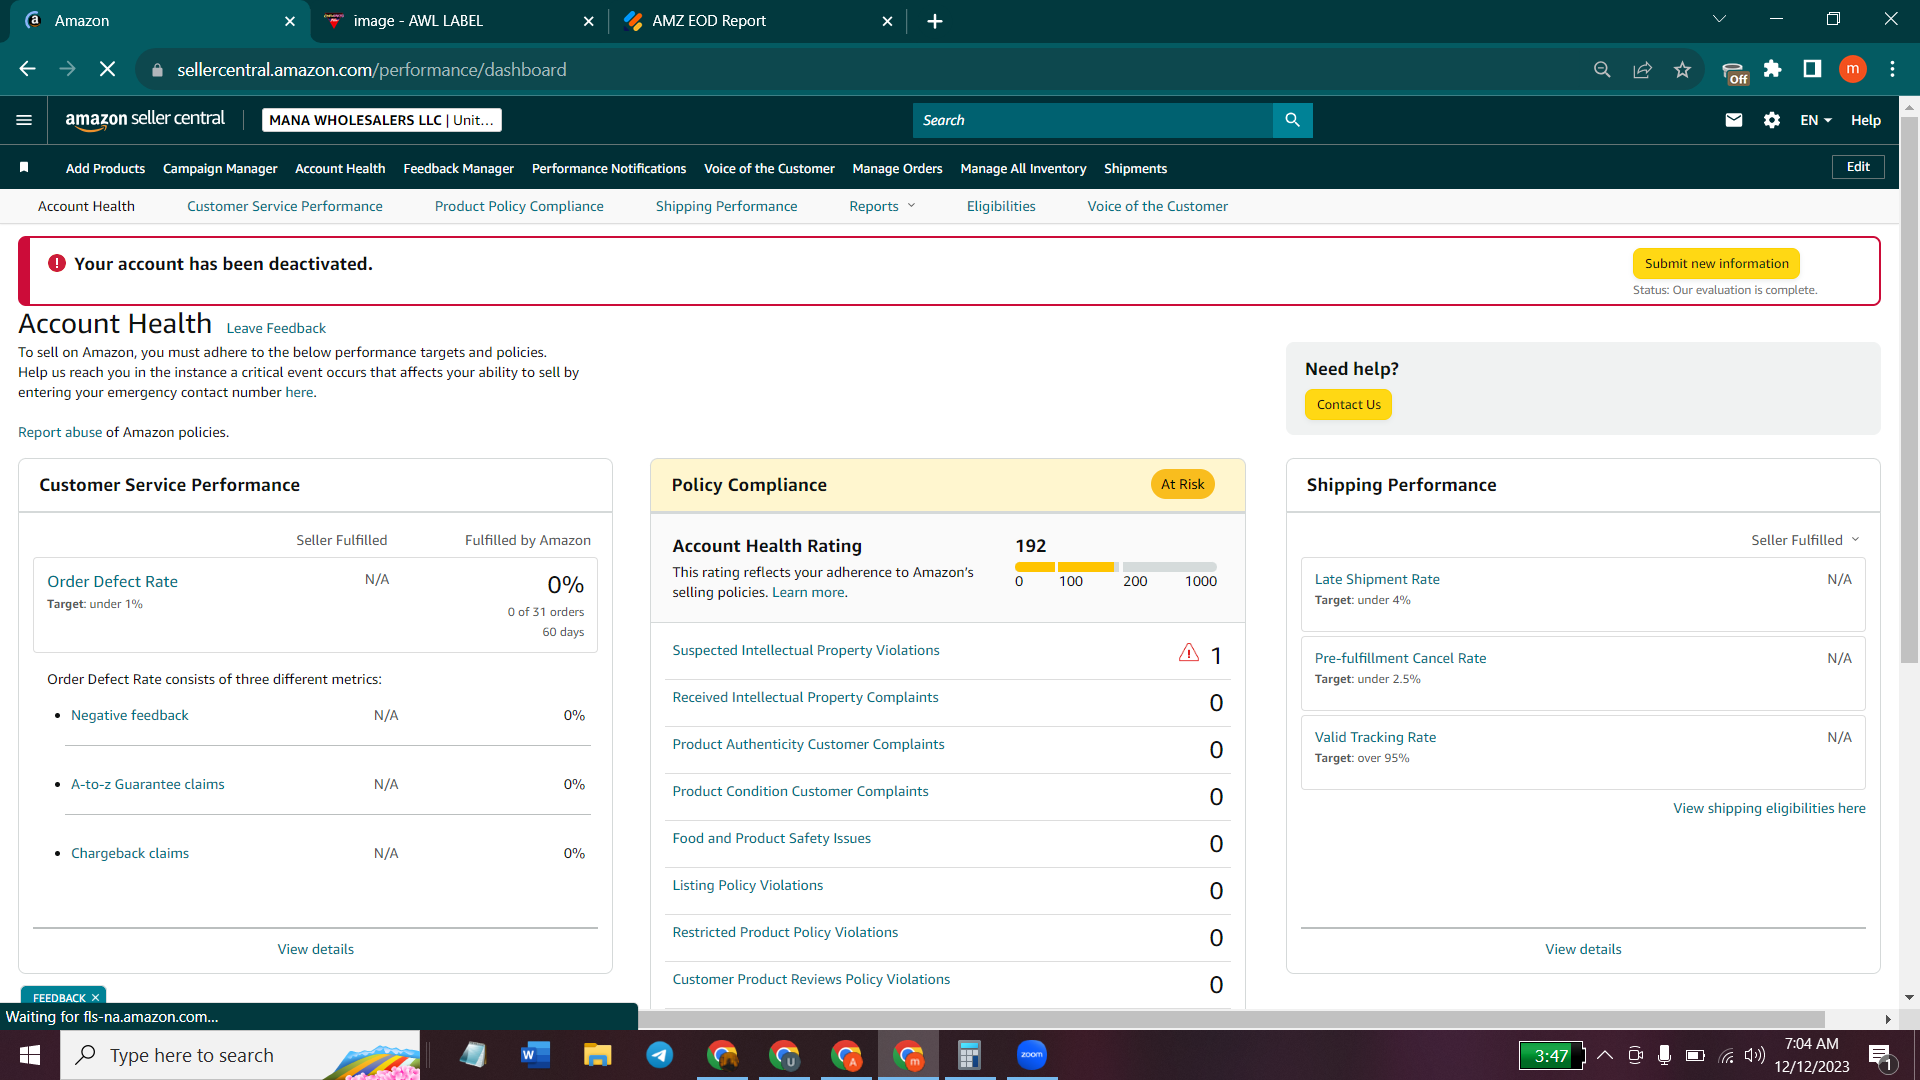The width and height of the screenshot is (1920, 1080).
Task: Open View shipping eligibilities here link
Action: [1769, 808]
